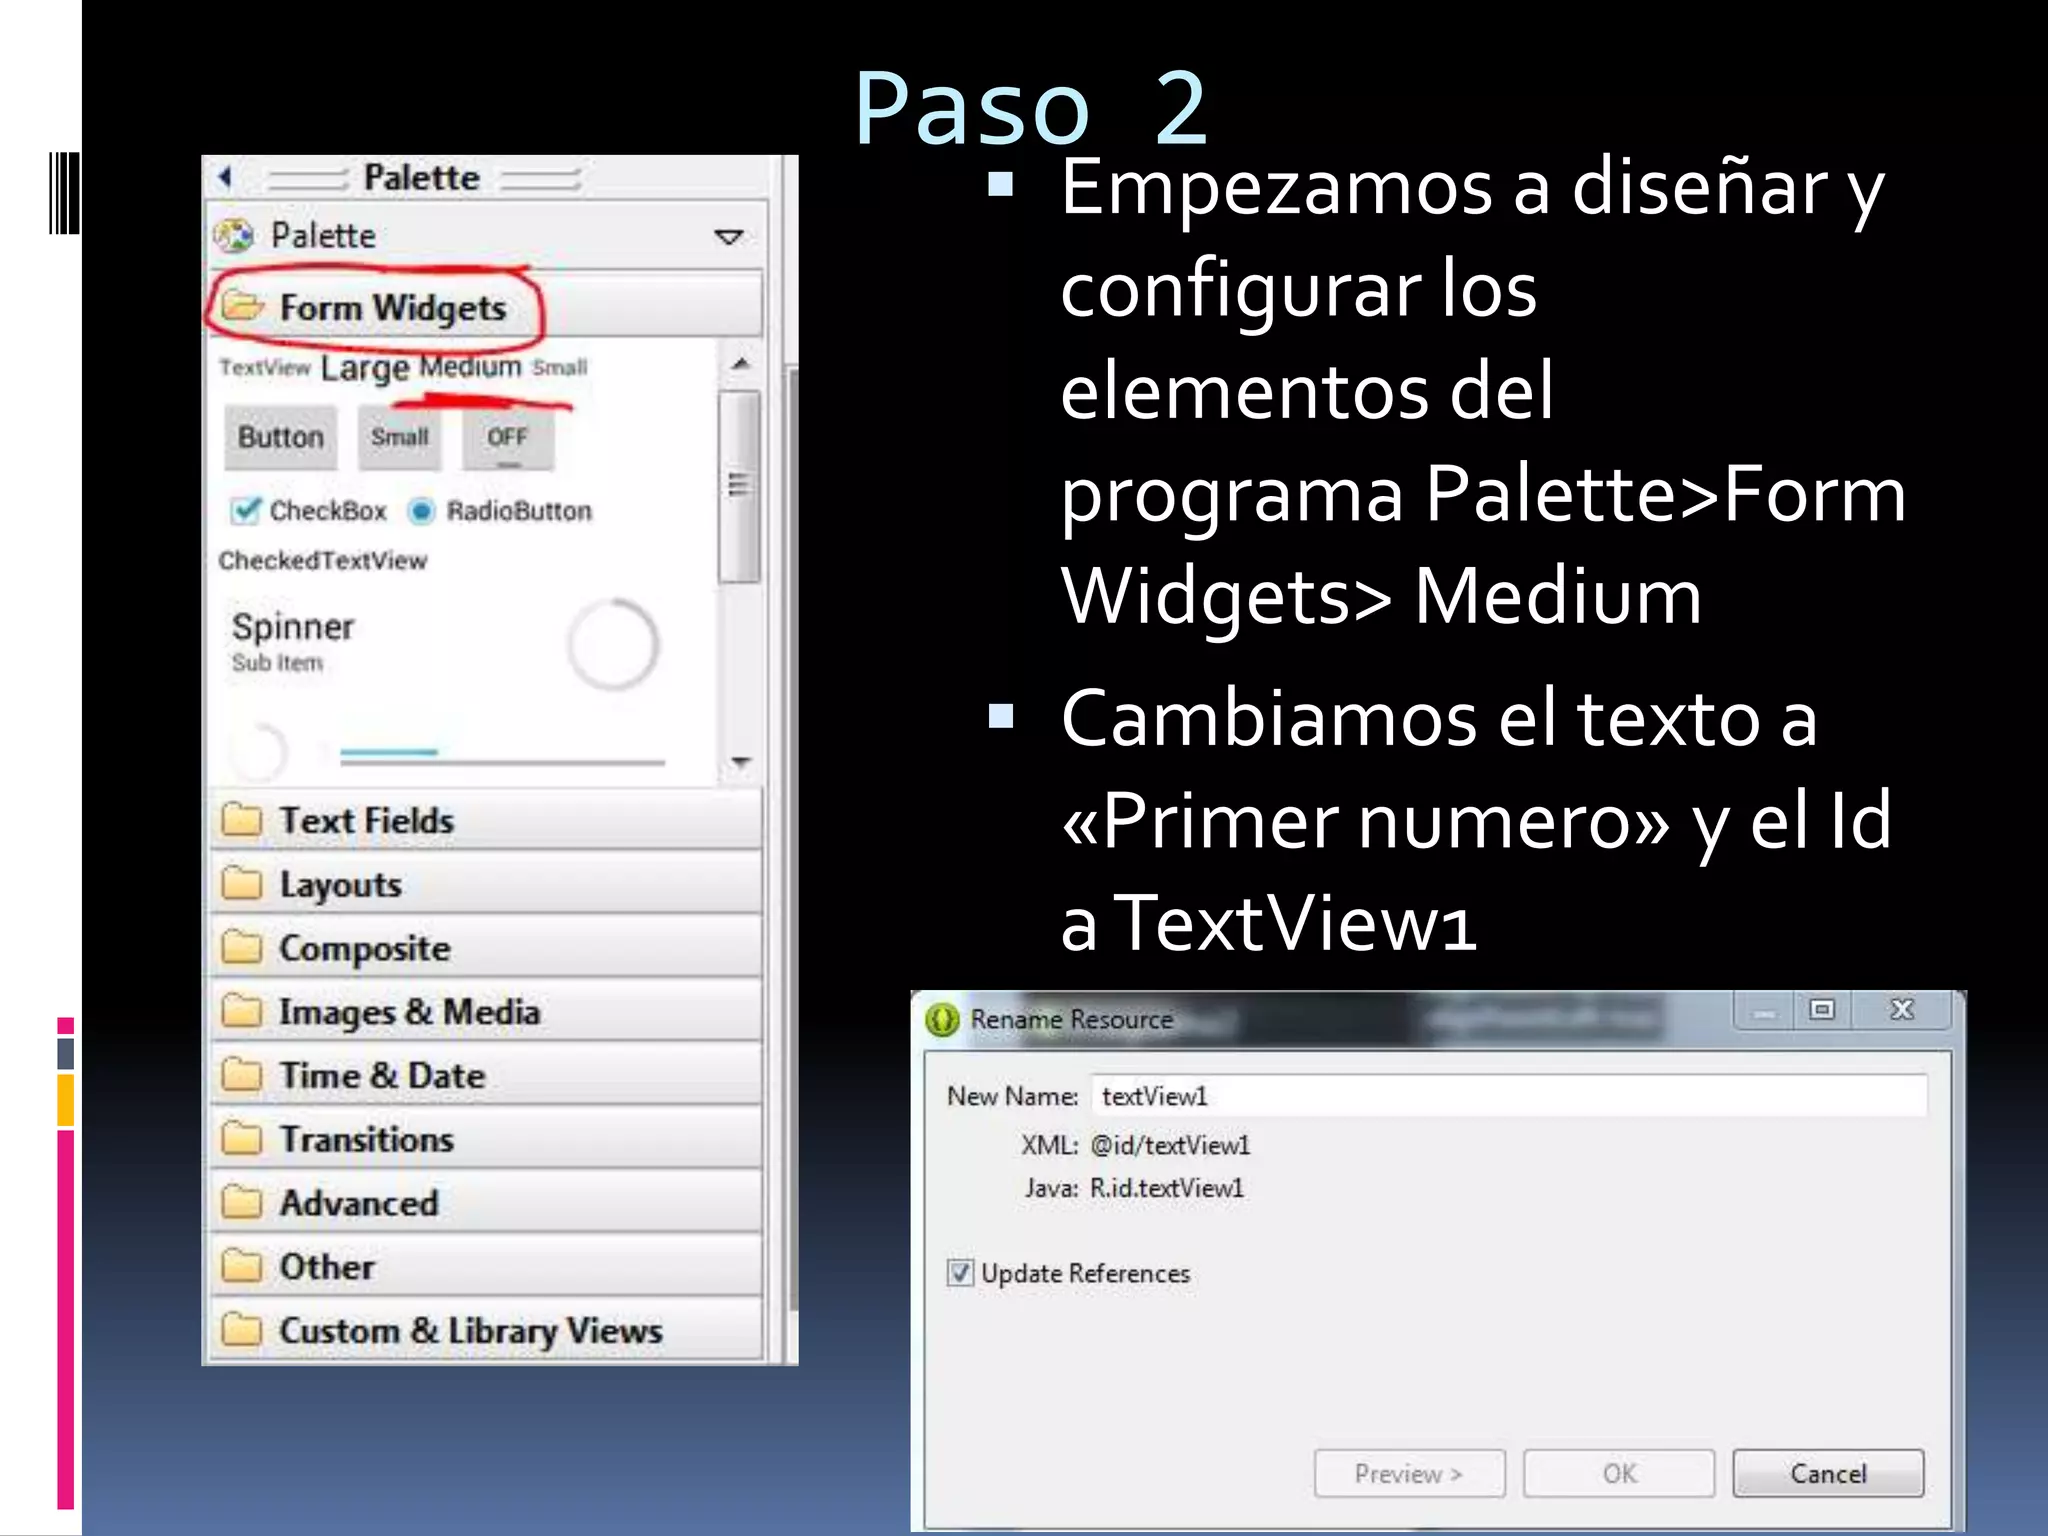
Task: Click folder icon beside Custom & Library Views
Action: click(242, 1329)
